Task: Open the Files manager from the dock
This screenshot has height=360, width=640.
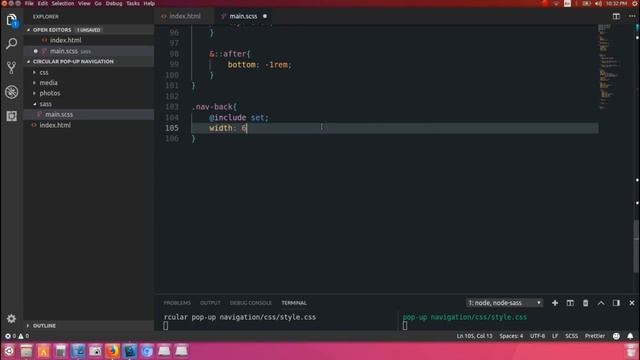Action: (x=26, y=351)
